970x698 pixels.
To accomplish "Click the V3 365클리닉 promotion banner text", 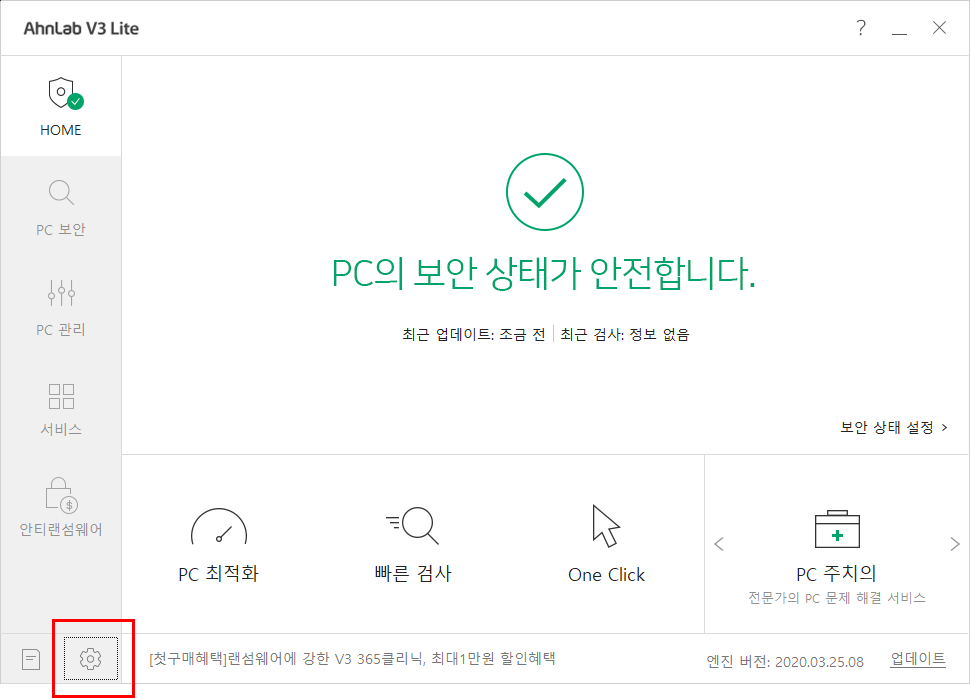I will pos(352,658).
